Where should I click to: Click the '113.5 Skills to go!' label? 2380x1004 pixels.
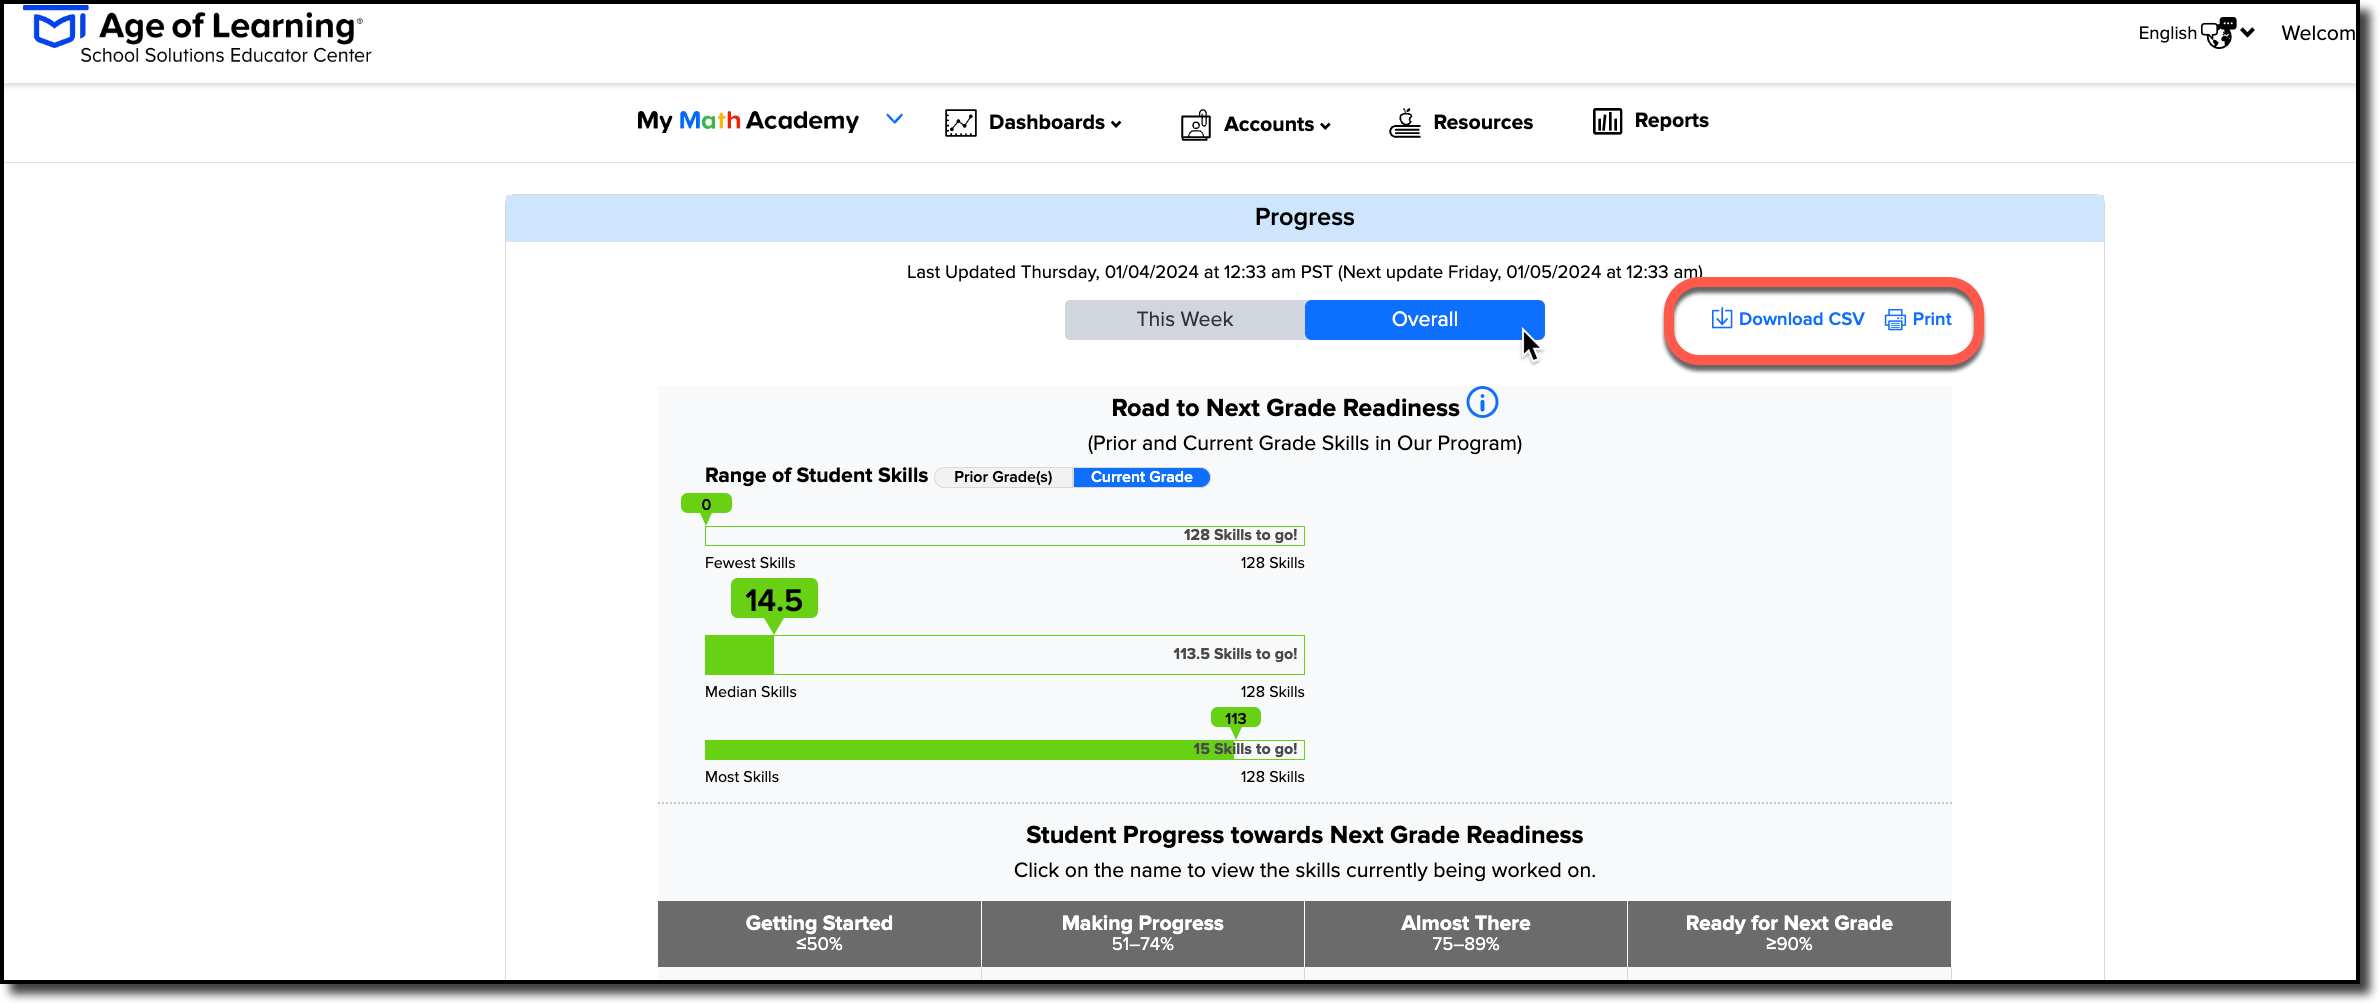1235,654
